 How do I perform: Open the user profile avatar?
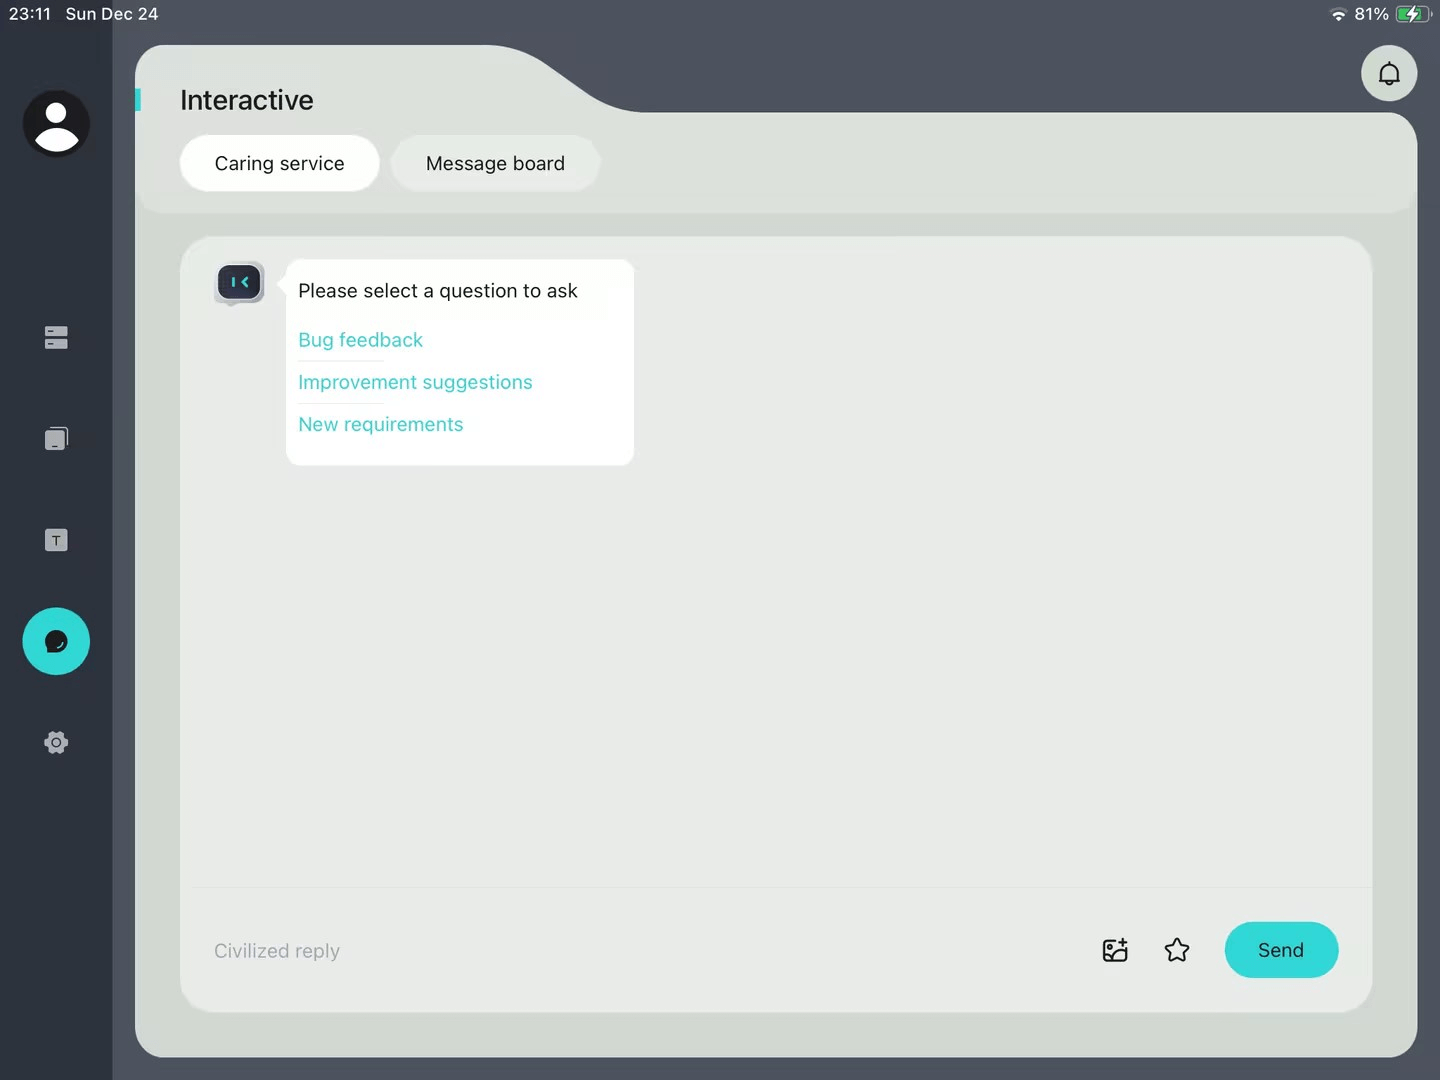point(56,124)
